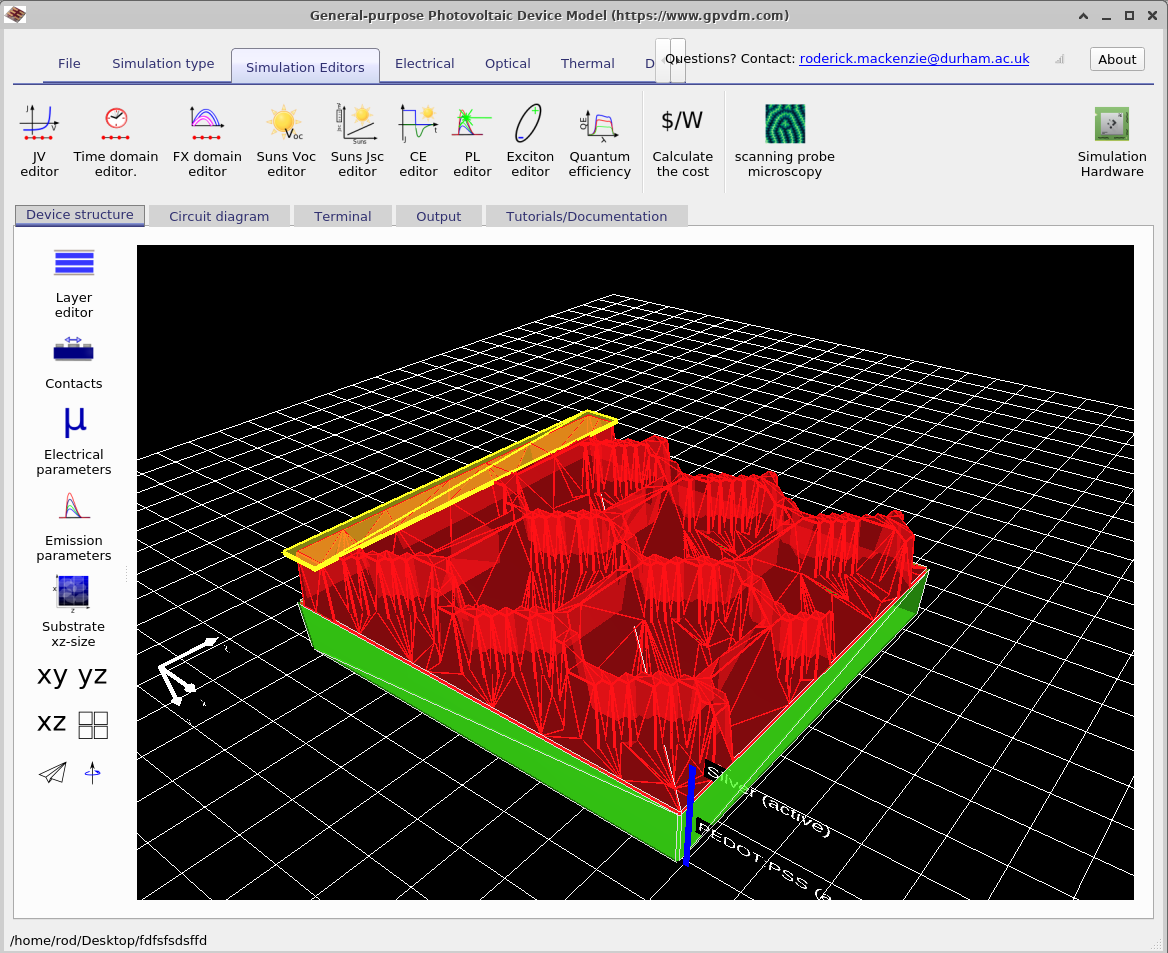The height and width of the screenshot is (953, 1168).
Task: Email roderick.mackenzie@durham.ac.uk via the contact link
Action: 913,58
